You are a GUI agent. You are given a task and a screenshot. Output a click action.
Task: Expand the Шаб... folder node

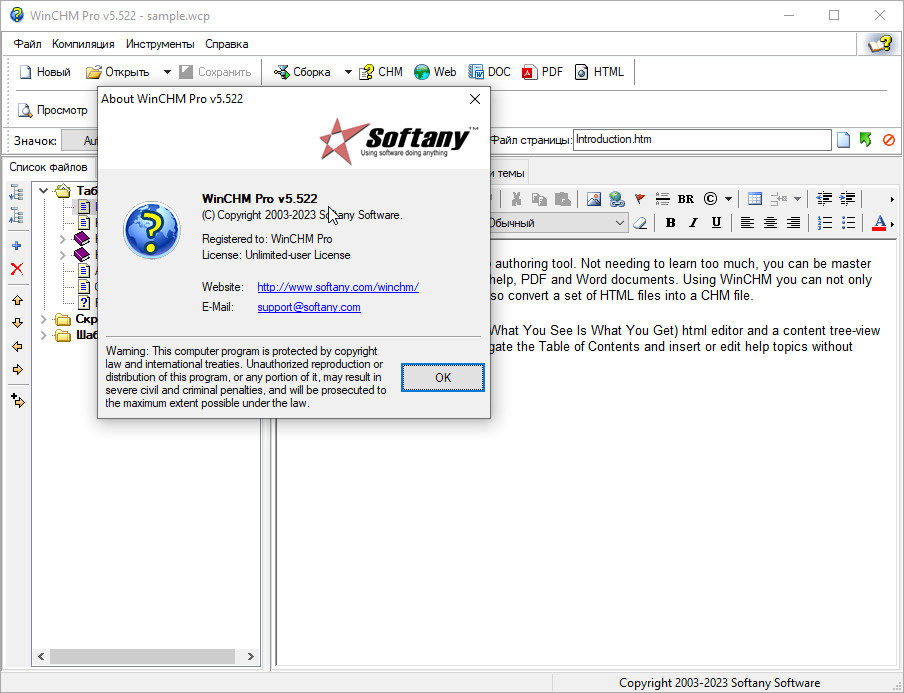coord(43,335)
